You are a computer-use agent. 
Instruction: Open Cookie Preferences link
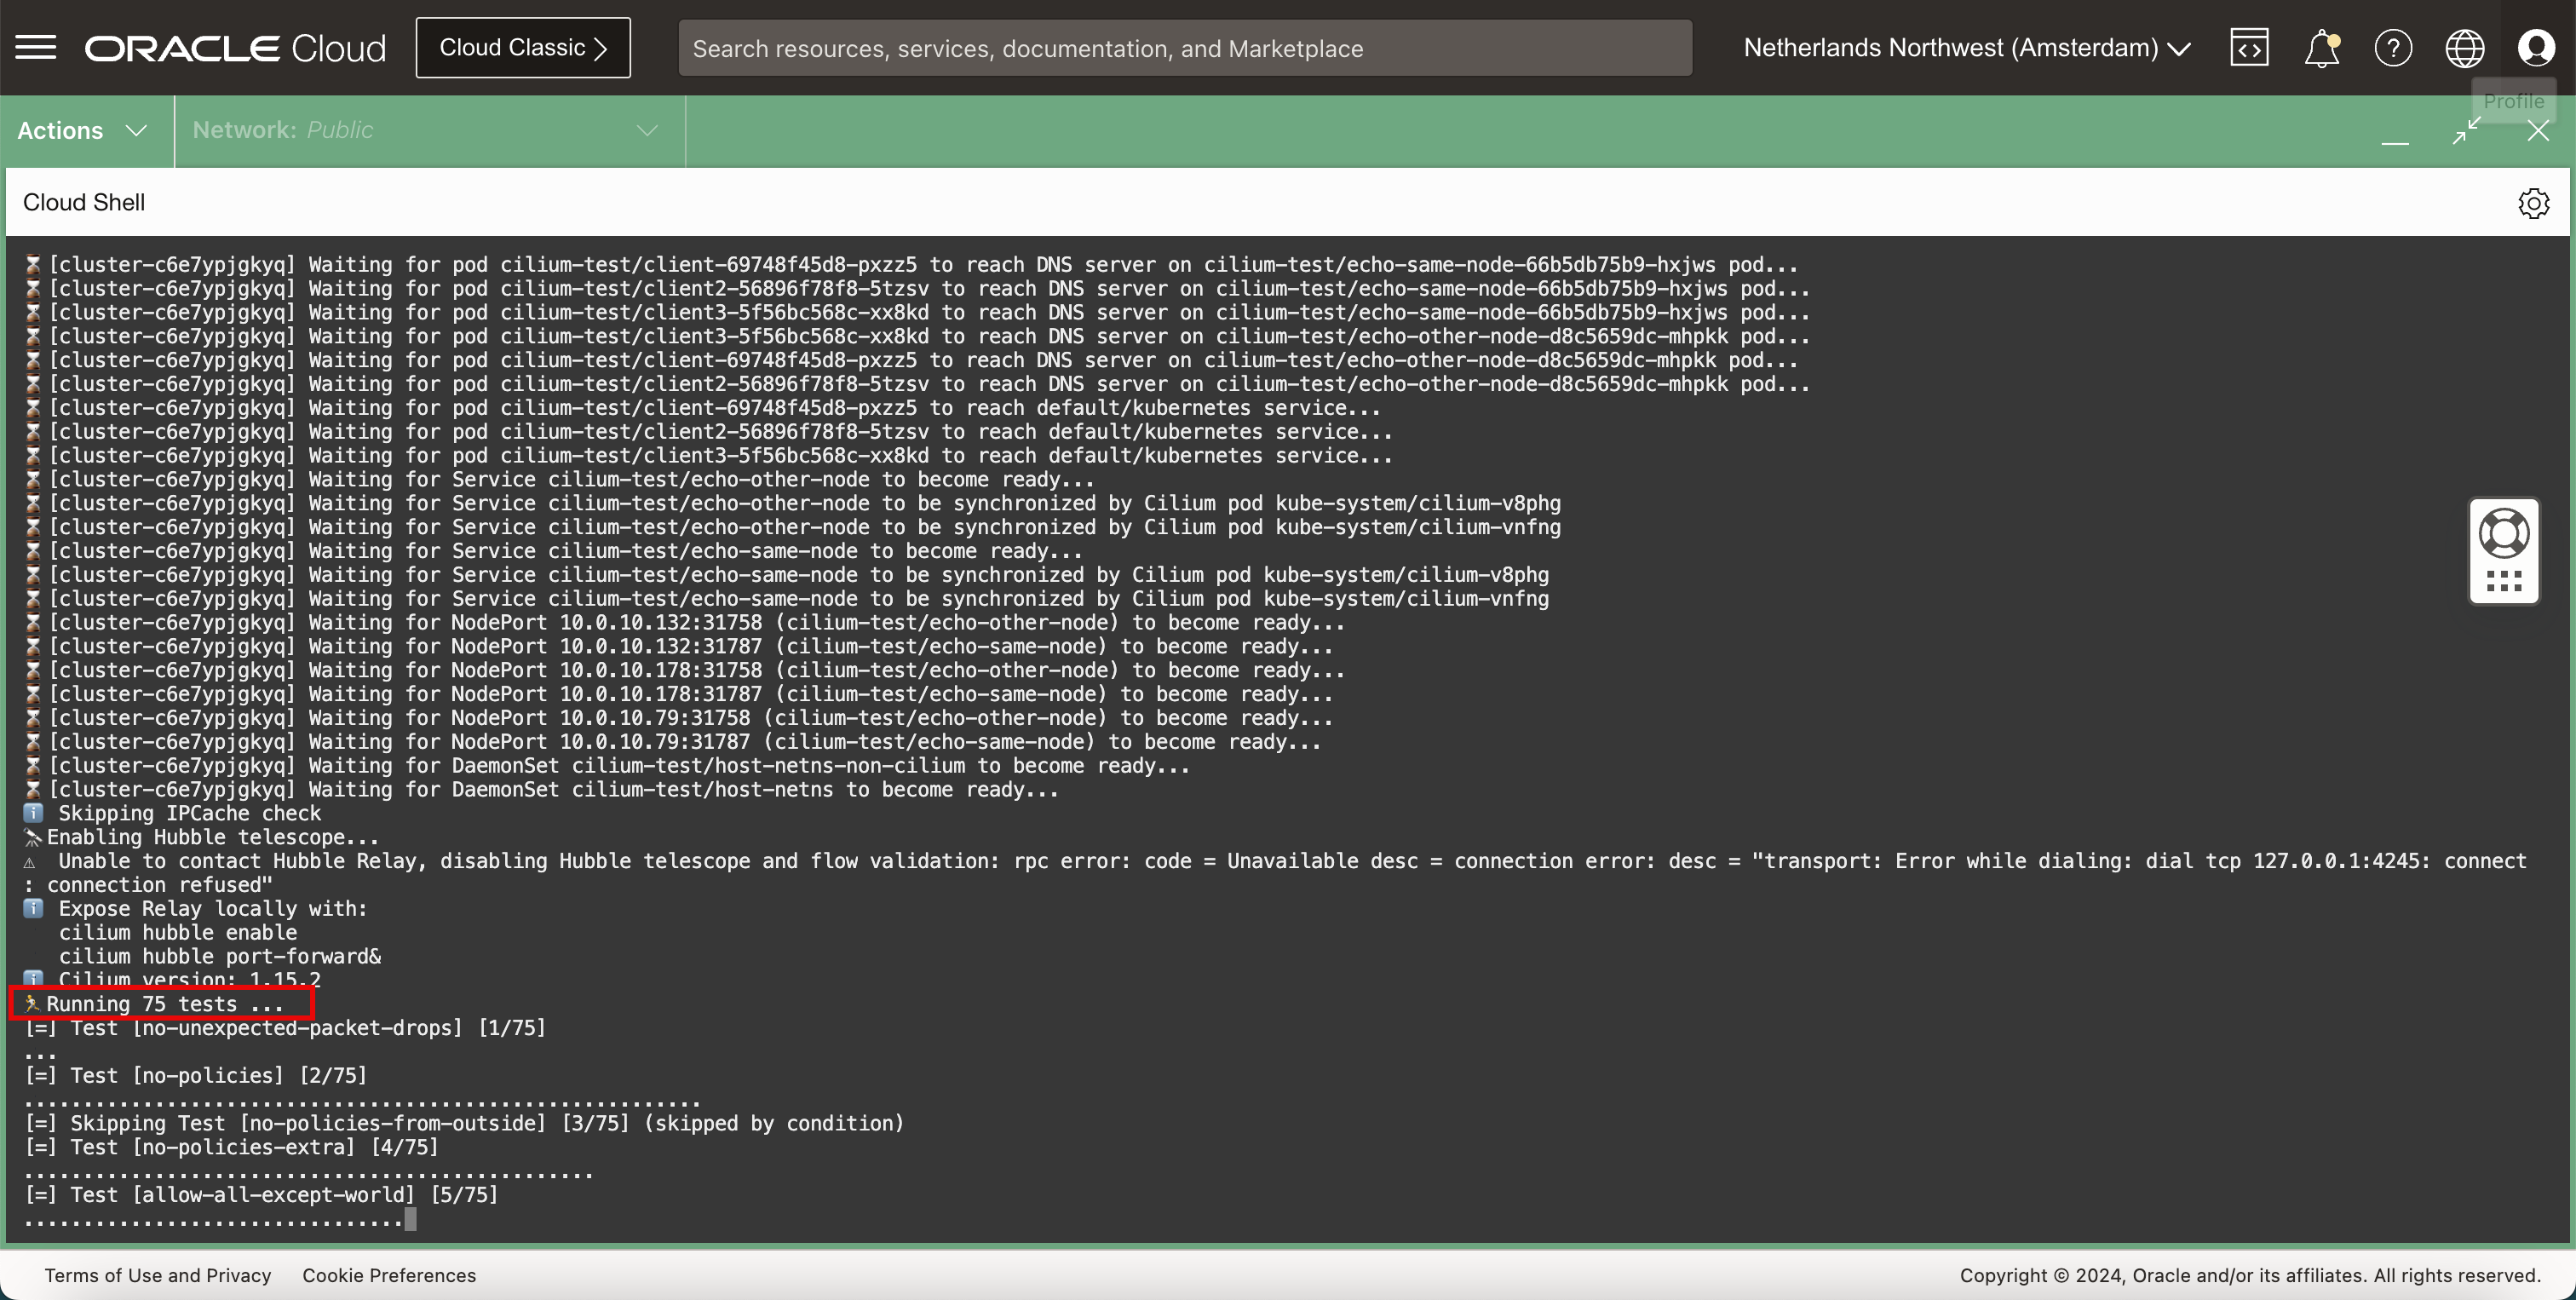click(389, 1275)
